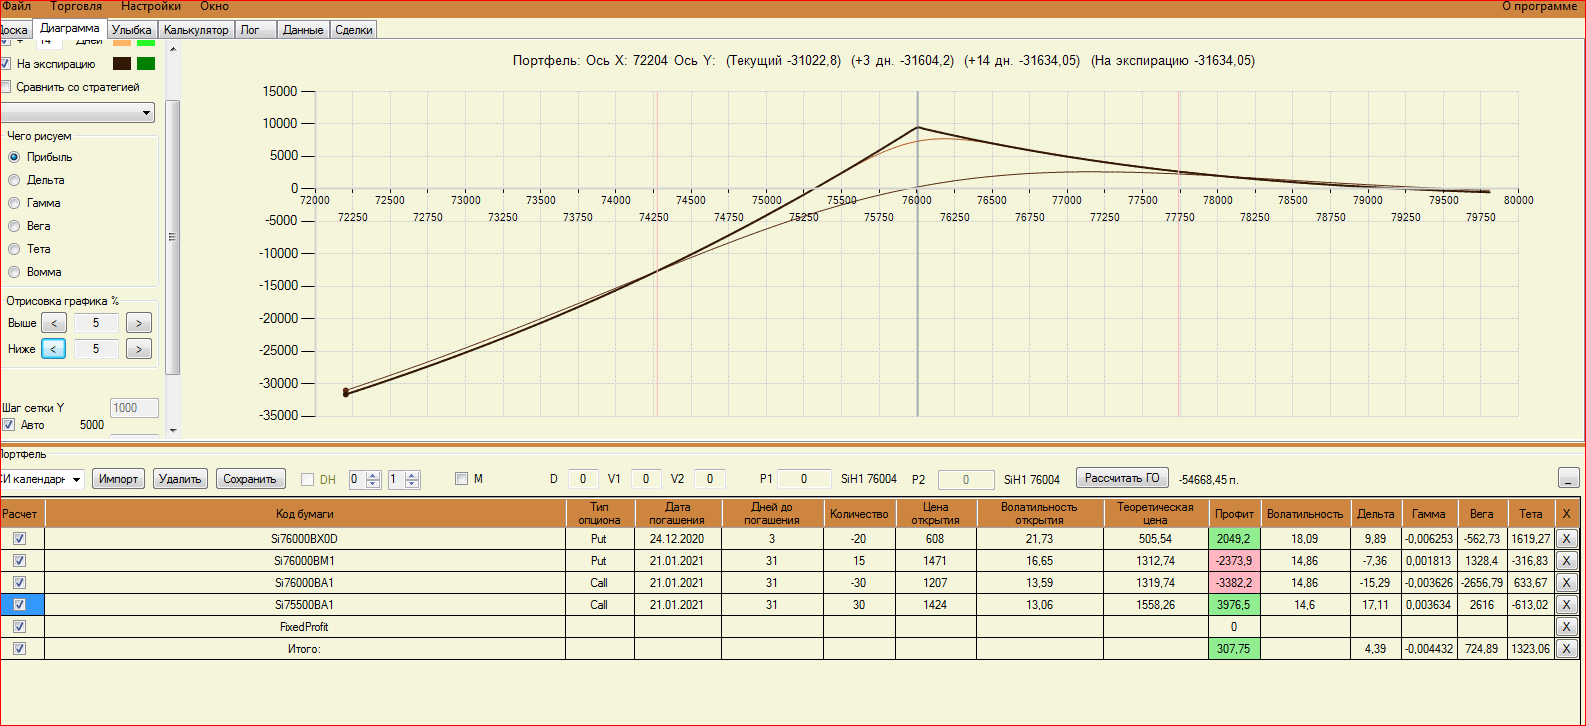Decrease the Выше chart range percentage

(54, 323)
